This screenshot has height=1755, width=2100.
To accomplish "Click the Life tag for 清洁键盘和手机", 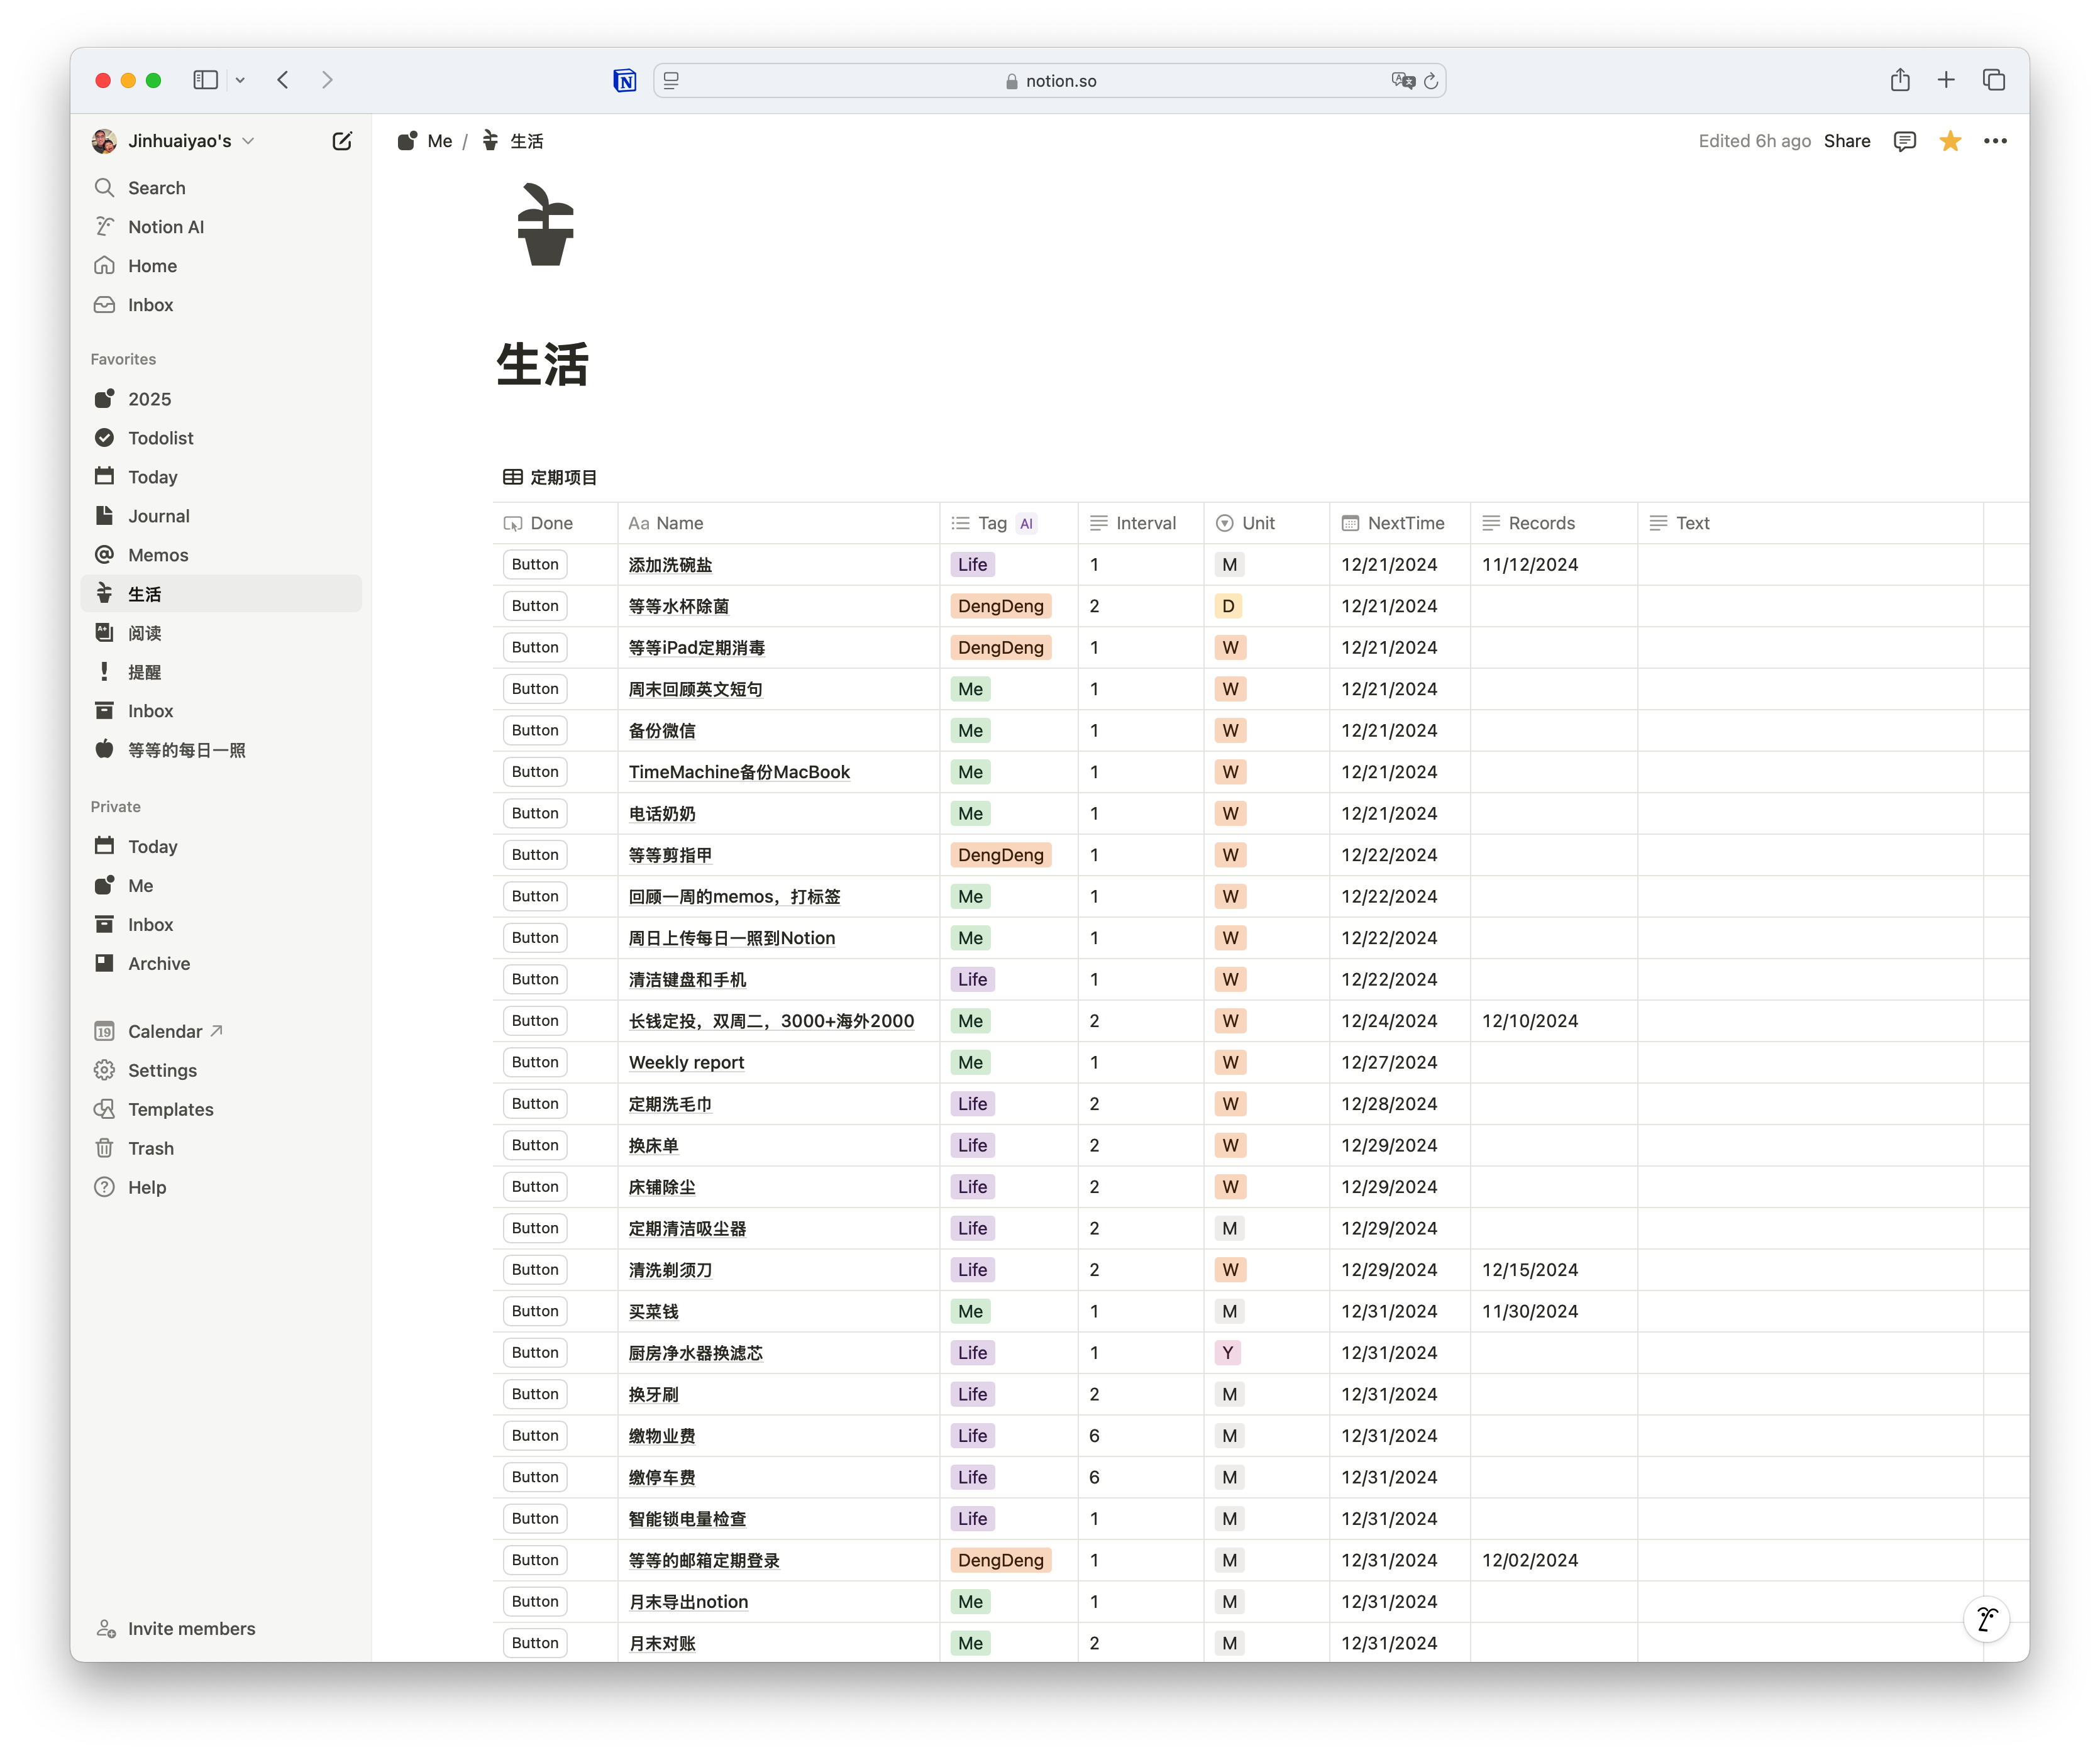I will point(972,980).
